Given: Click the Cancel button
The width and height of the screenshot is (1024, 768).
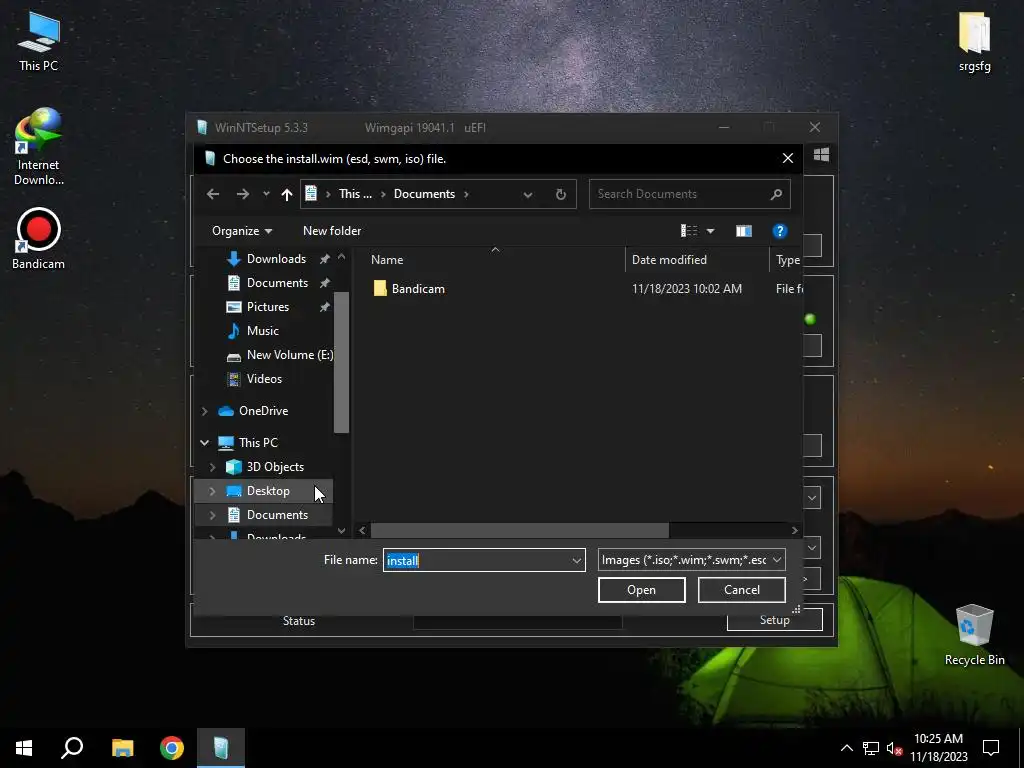Looking at the screenshot, I should [x=741, y=590].
